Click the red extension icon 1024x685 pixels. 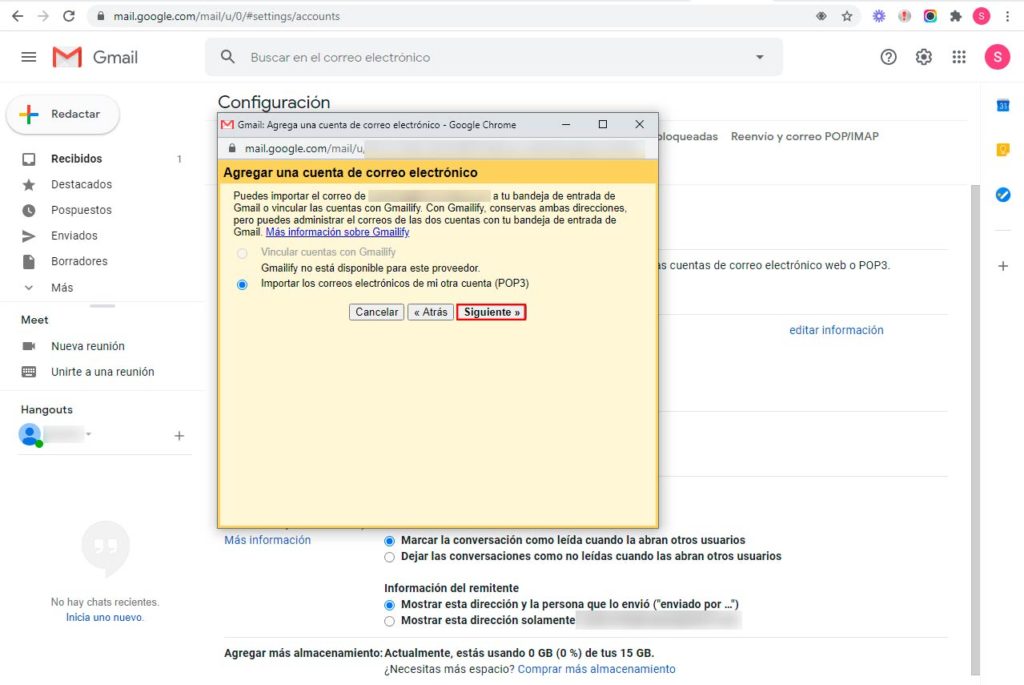(x=904, y=16)
